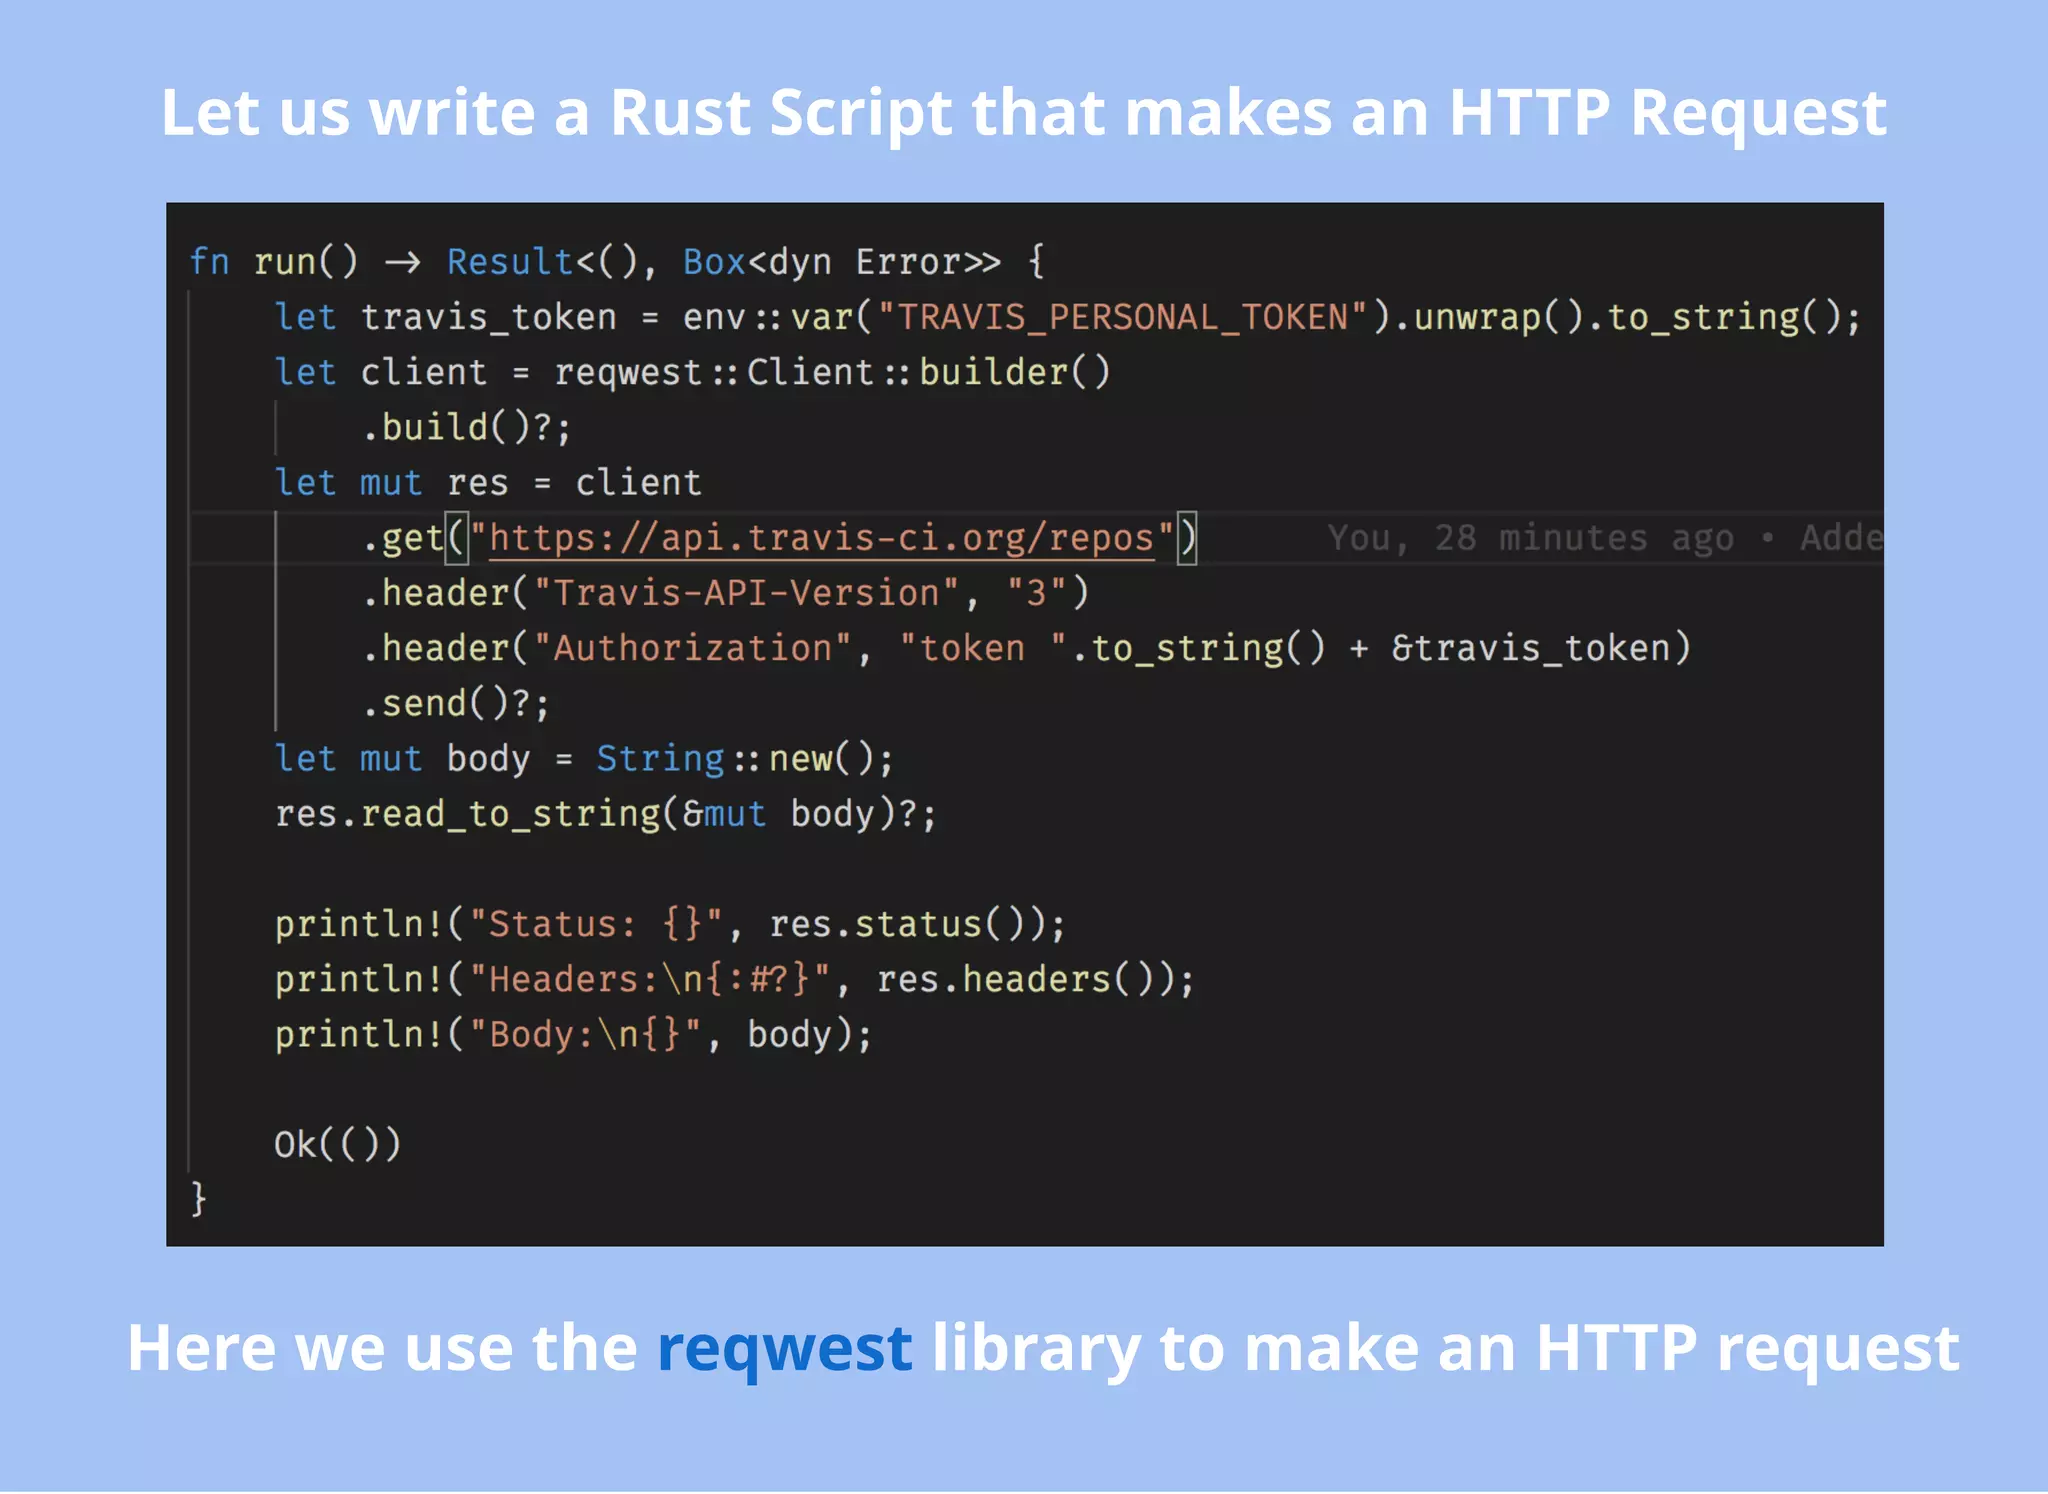Click the bottom caption about HTTP request
The image size is (2048, 1494).
(1043, 1350)
